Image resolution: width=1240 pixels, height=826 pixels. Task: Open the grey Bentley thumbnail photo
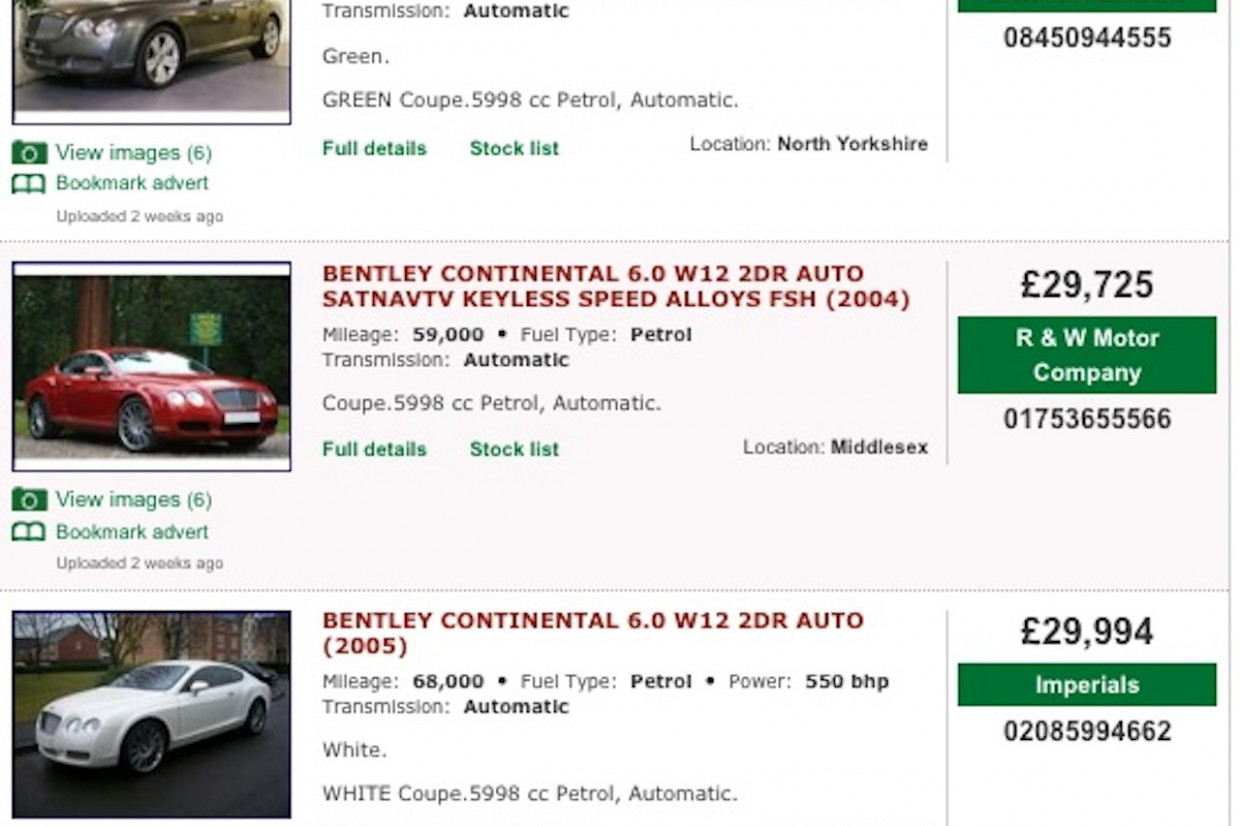click(152, 58)
